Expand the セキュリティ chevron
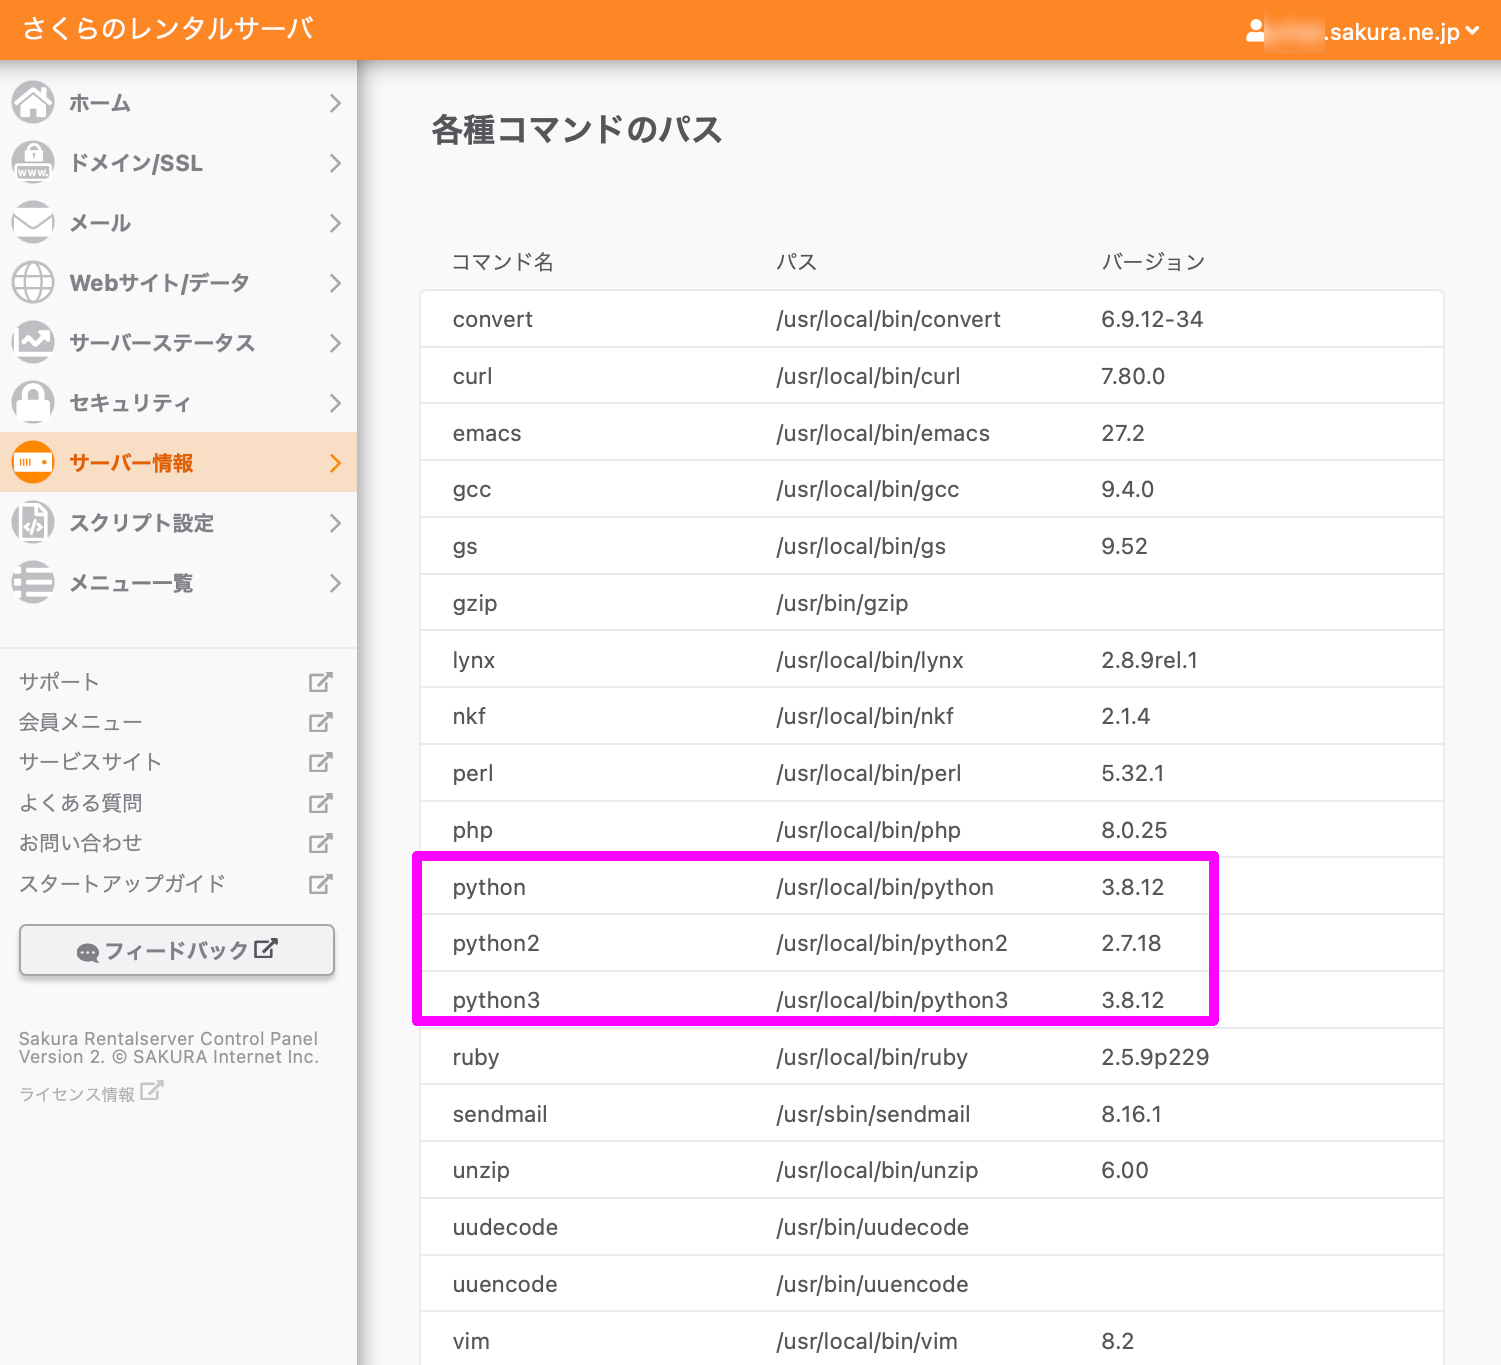This screenshot has height=1365, width=1501. pyautogui.click(x=335, y=403)
